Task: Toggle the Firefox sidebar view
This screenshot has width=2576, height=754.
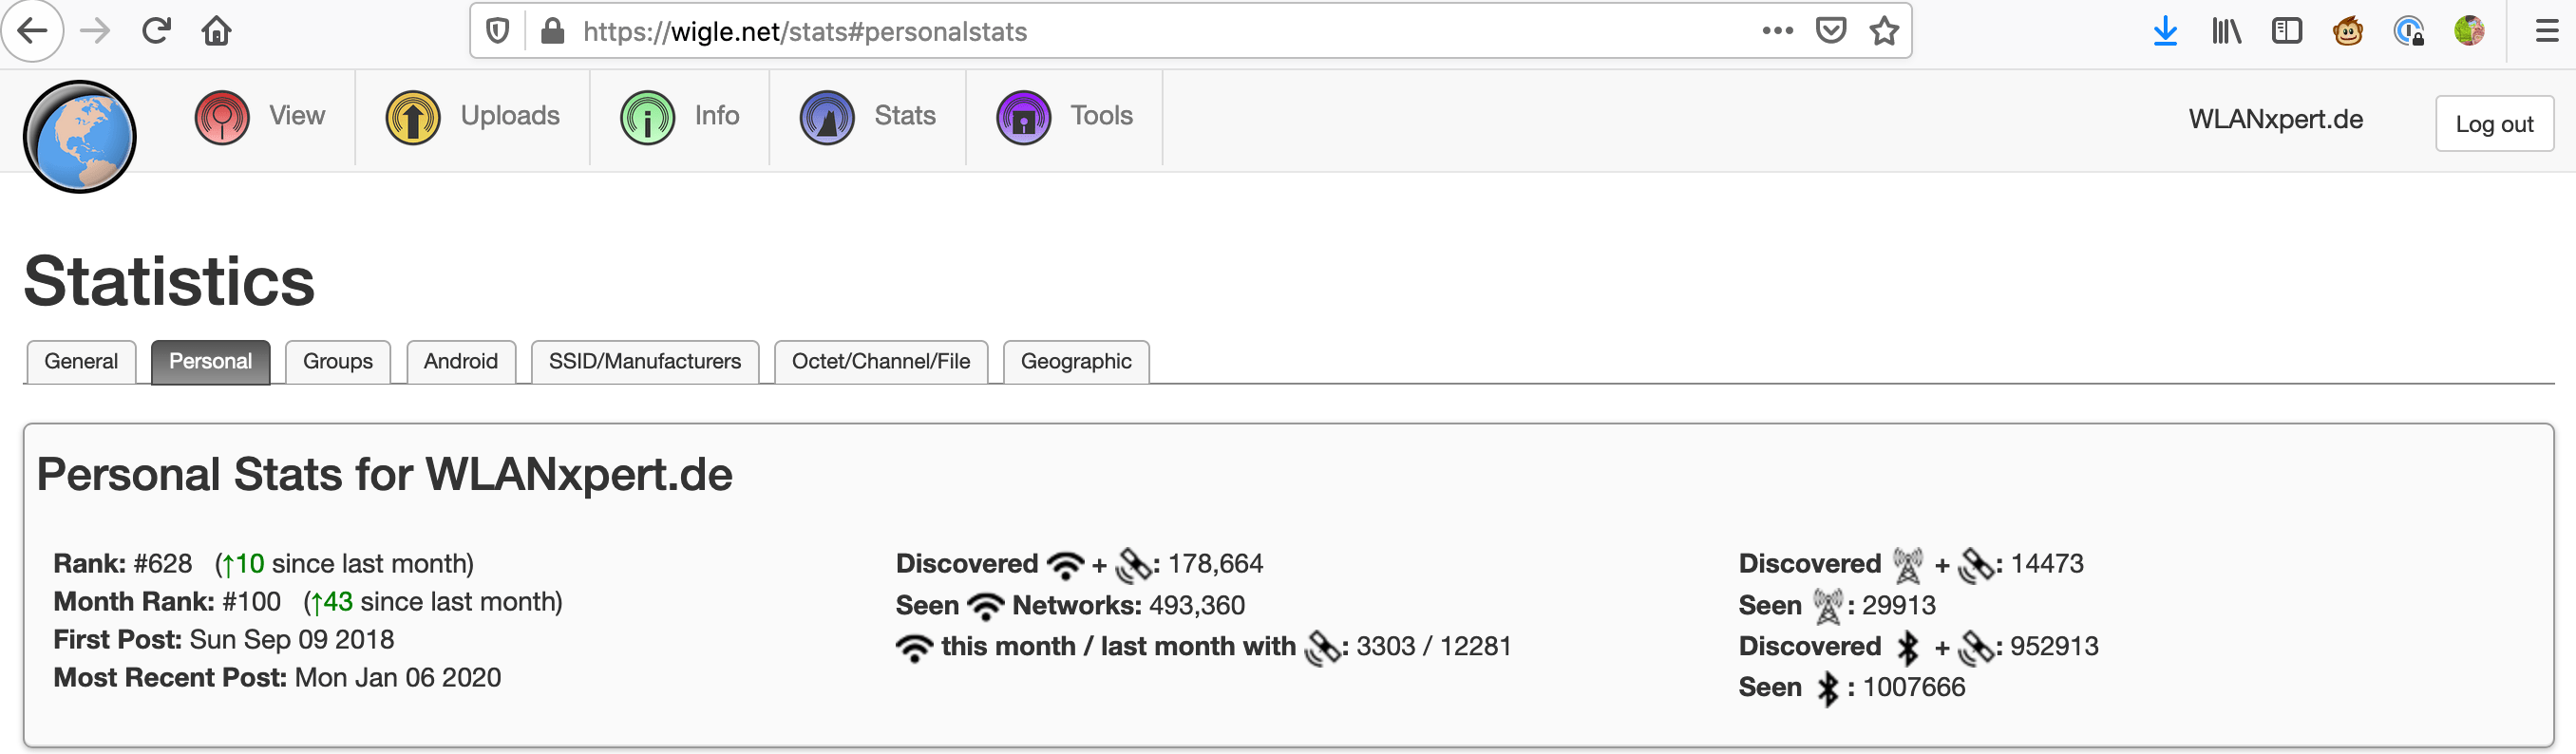Action: pyautogui.click(x=2287, y=31)
